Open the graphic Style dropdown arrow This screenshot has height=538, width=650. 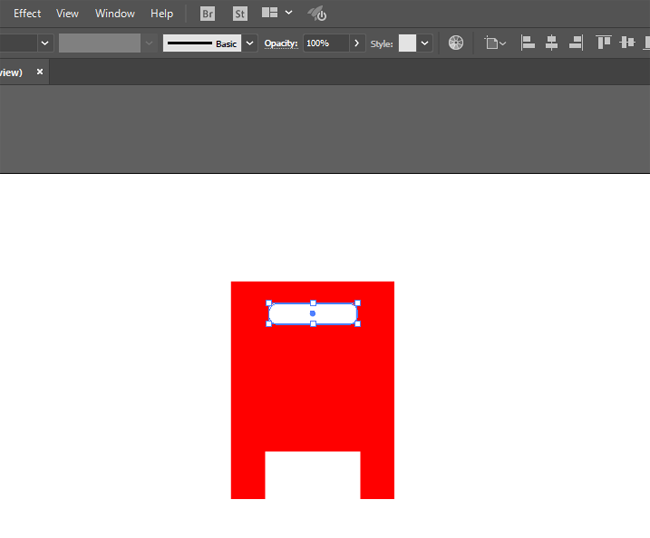(424, 43)
